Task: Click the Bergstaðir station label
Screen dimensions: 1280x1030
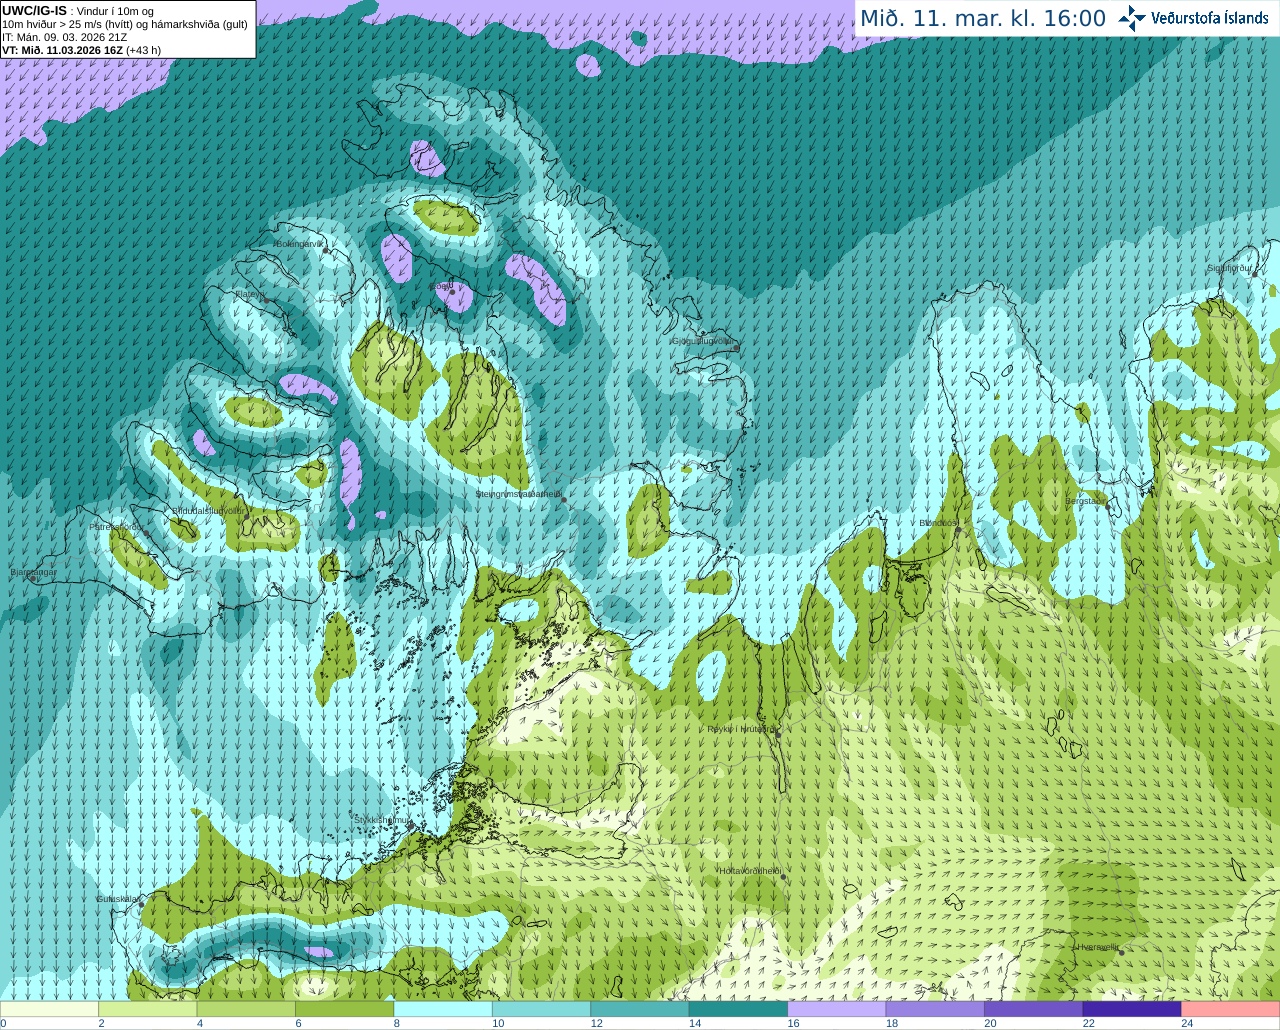Action: click(x=1087, y=501)
